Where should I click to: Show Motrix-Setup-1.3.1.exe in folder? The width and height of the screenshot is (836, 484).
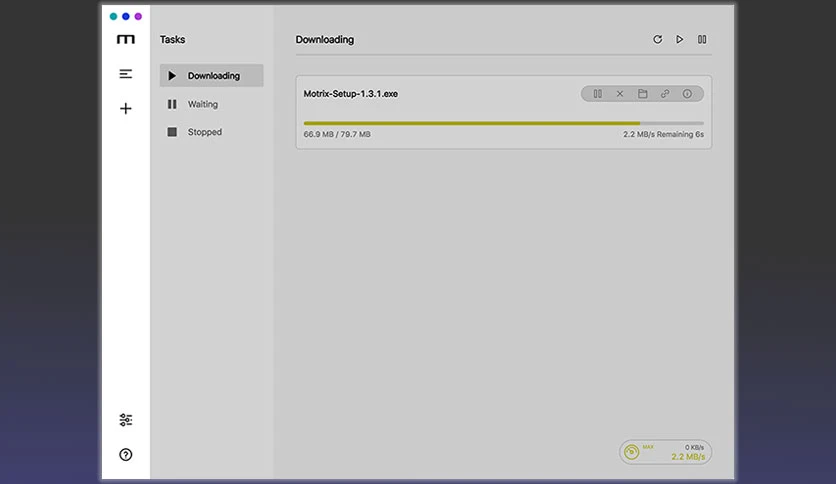pos(642,94)
